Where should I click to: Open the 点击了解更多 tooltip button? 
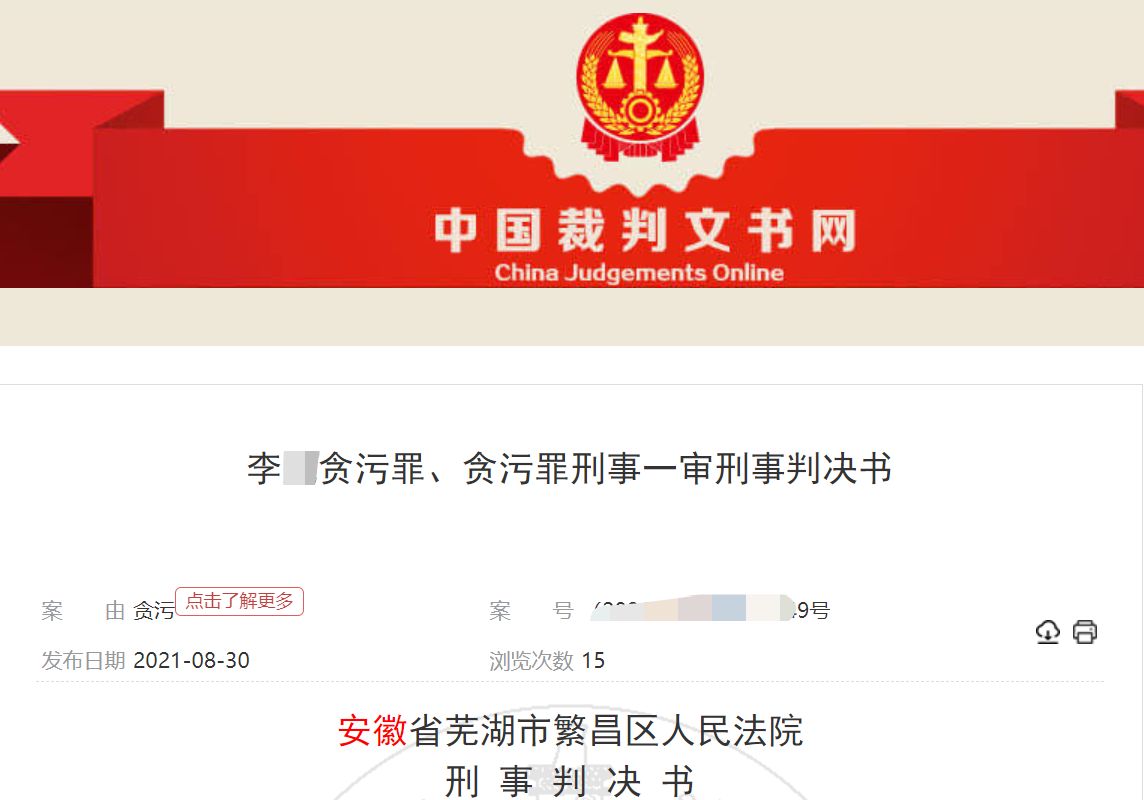point(239,601)
